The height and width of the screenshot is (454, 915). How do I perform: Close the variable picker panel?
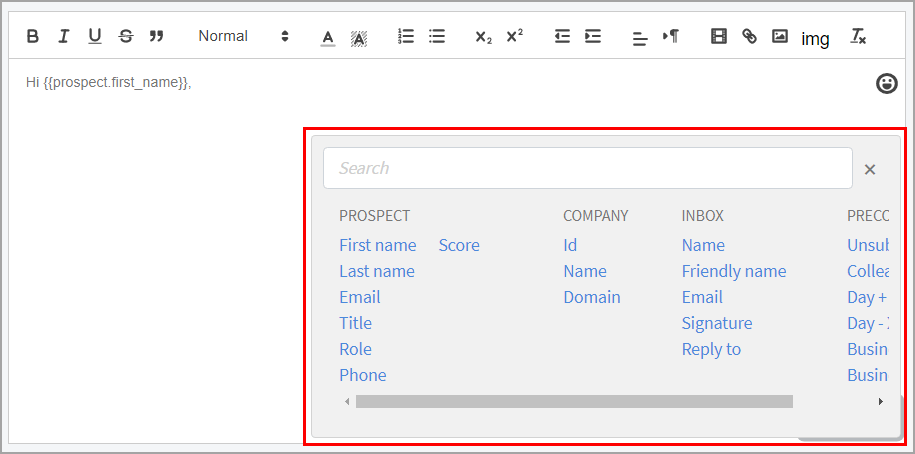coord(870,169)
